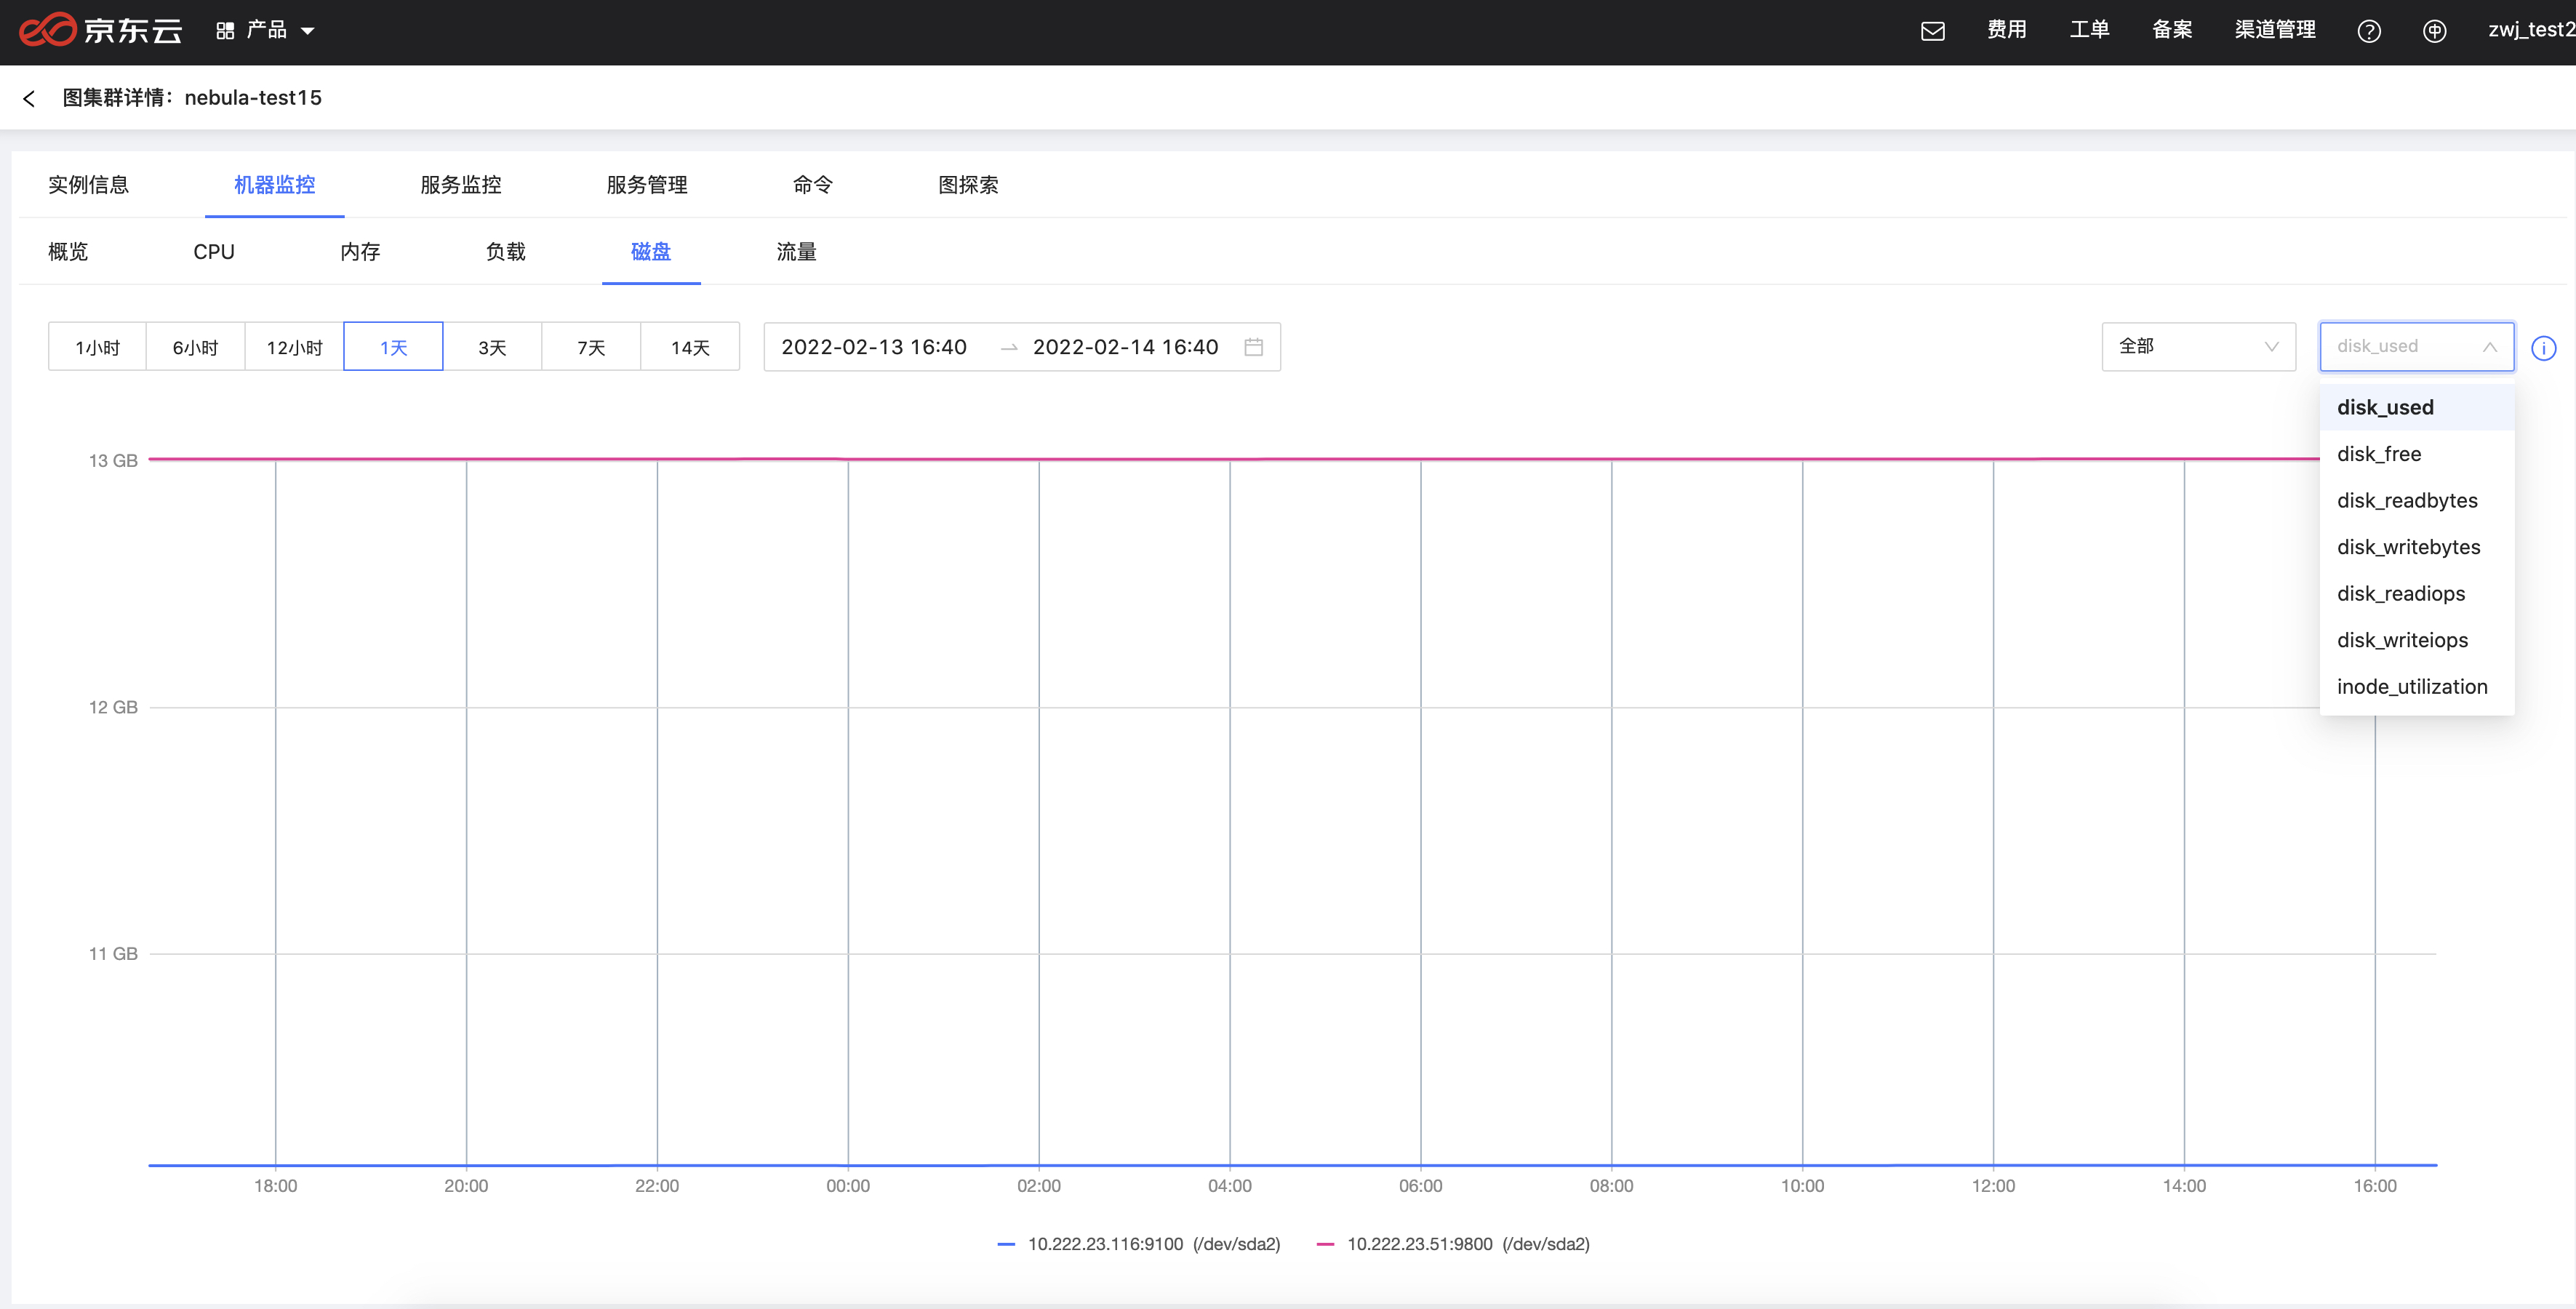
Task: Go back with the left arrow icon
Action: [x=29, y=98]
